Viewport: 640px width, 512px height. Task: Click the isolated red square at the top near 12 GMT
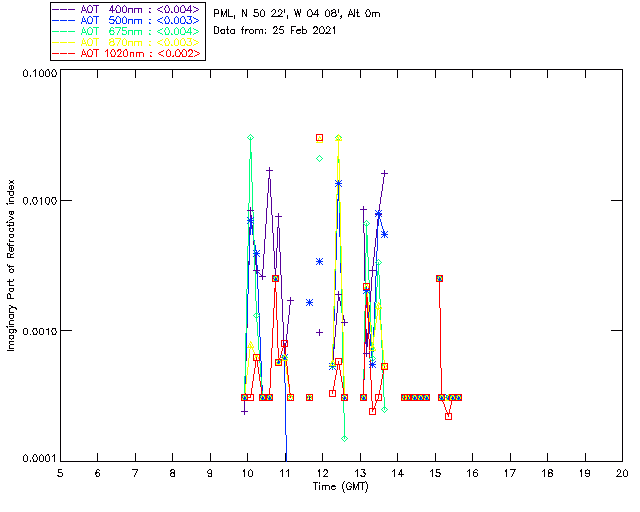(x=320, y=138)
